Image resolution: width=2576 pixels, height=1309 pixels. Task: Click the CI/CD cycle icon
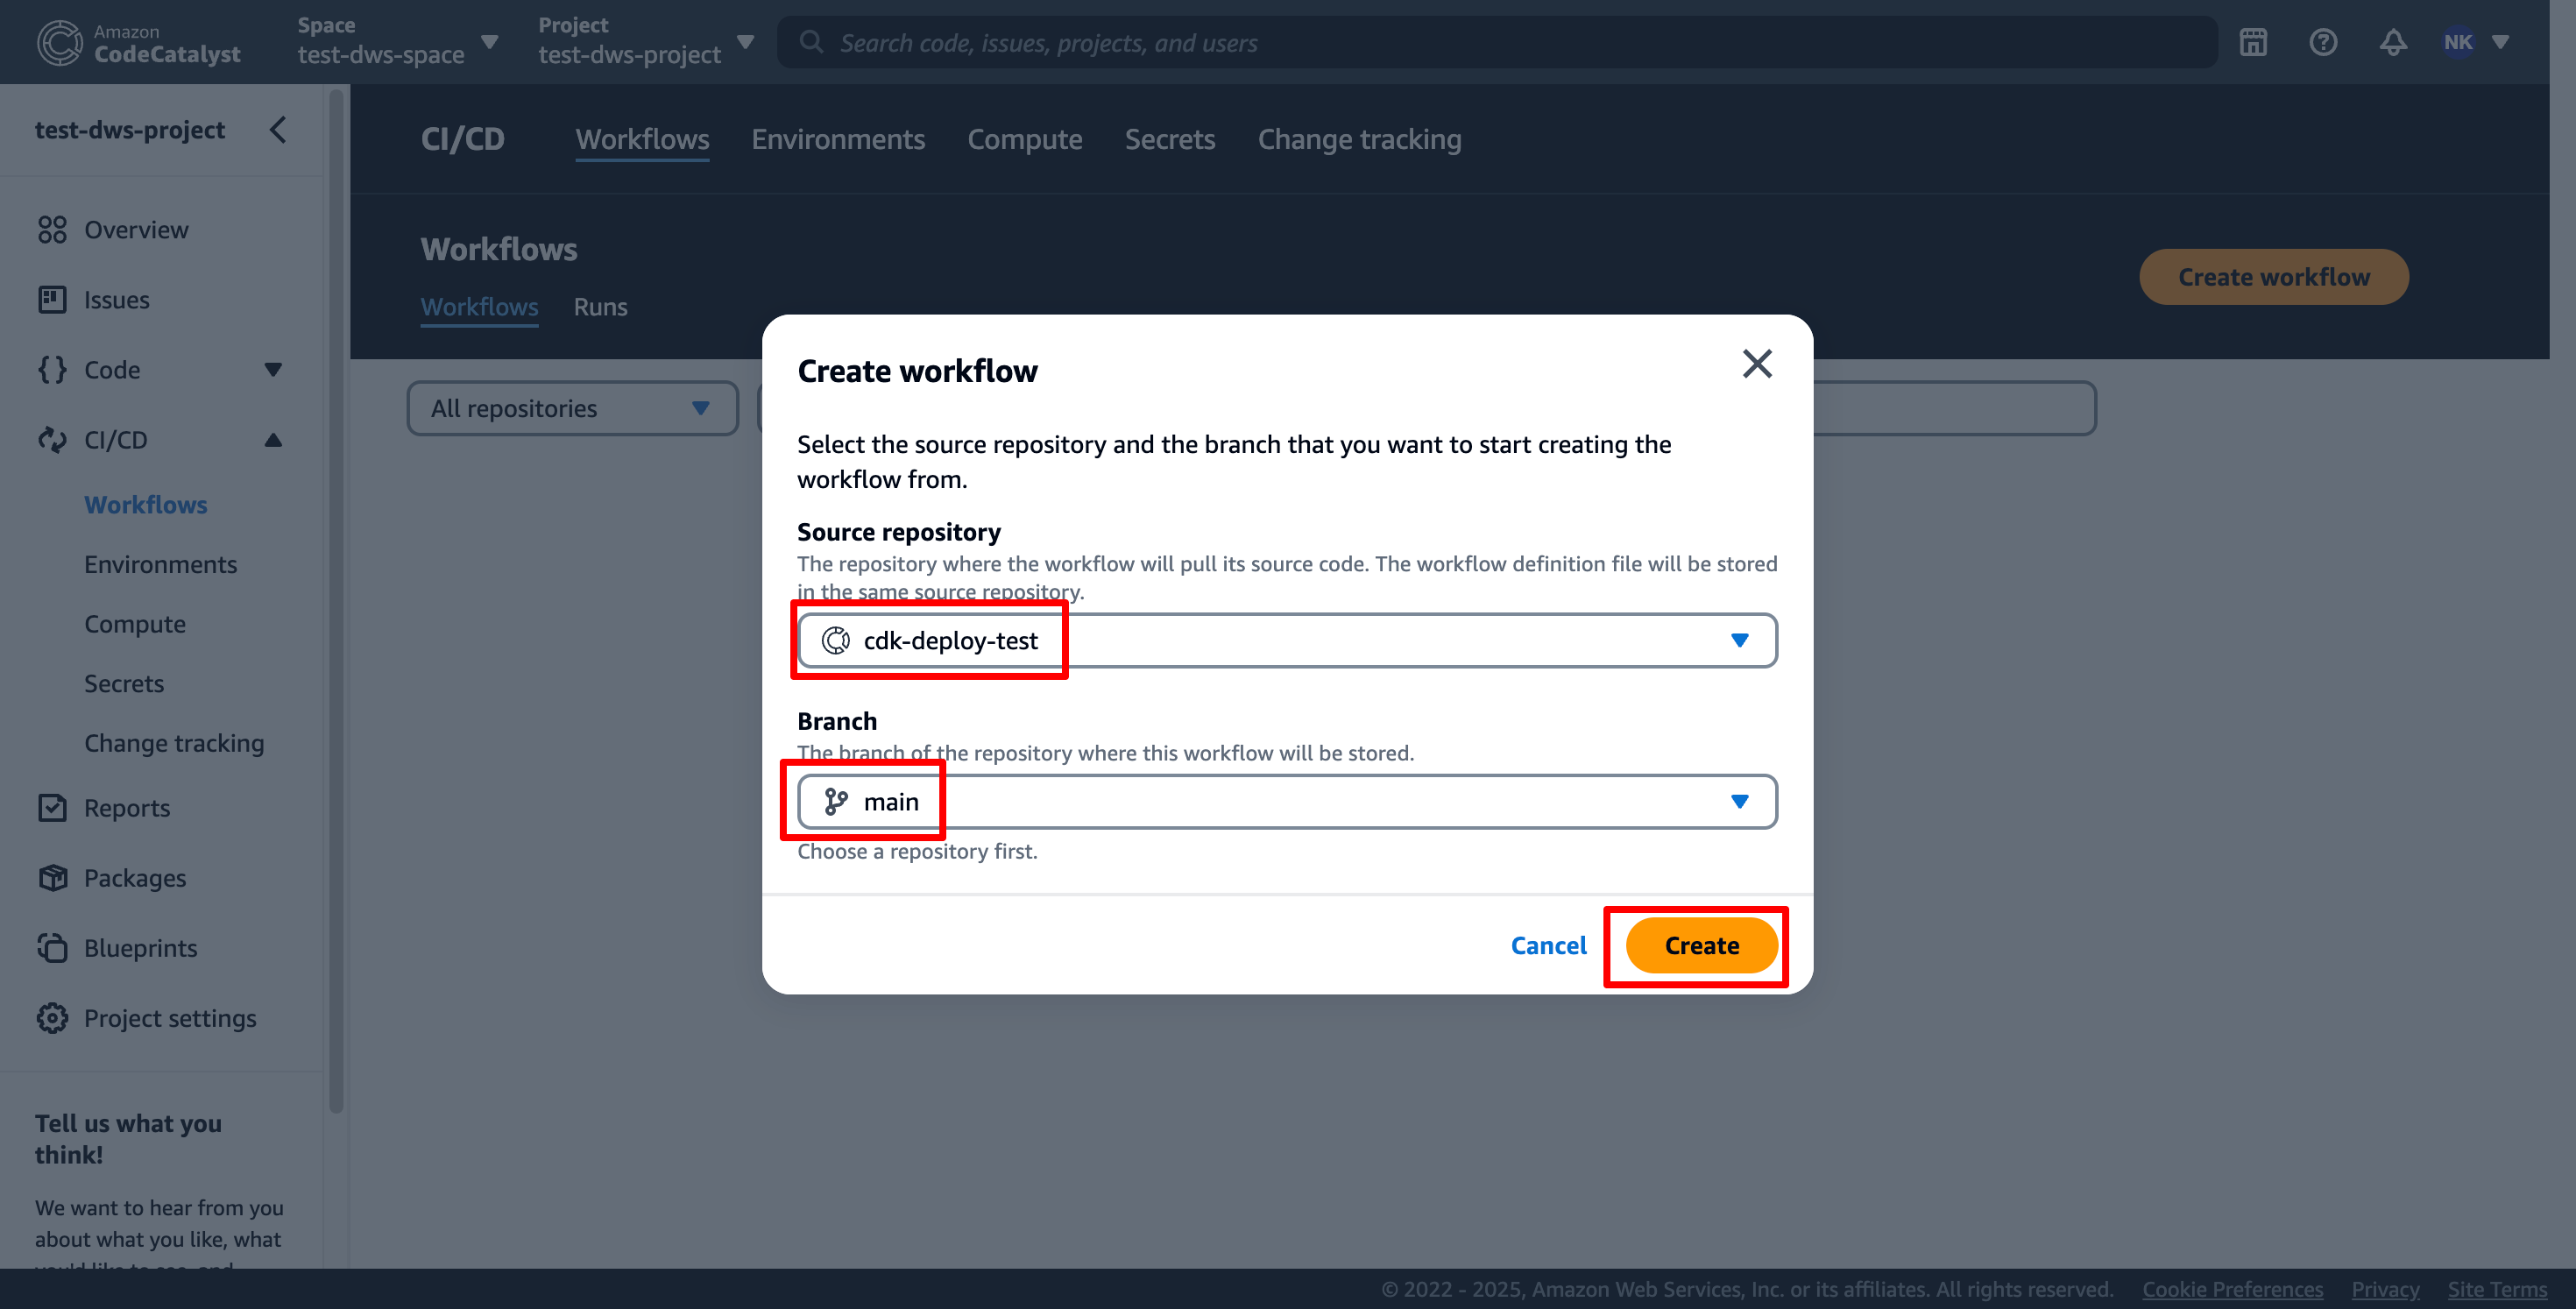pos(52,440)
